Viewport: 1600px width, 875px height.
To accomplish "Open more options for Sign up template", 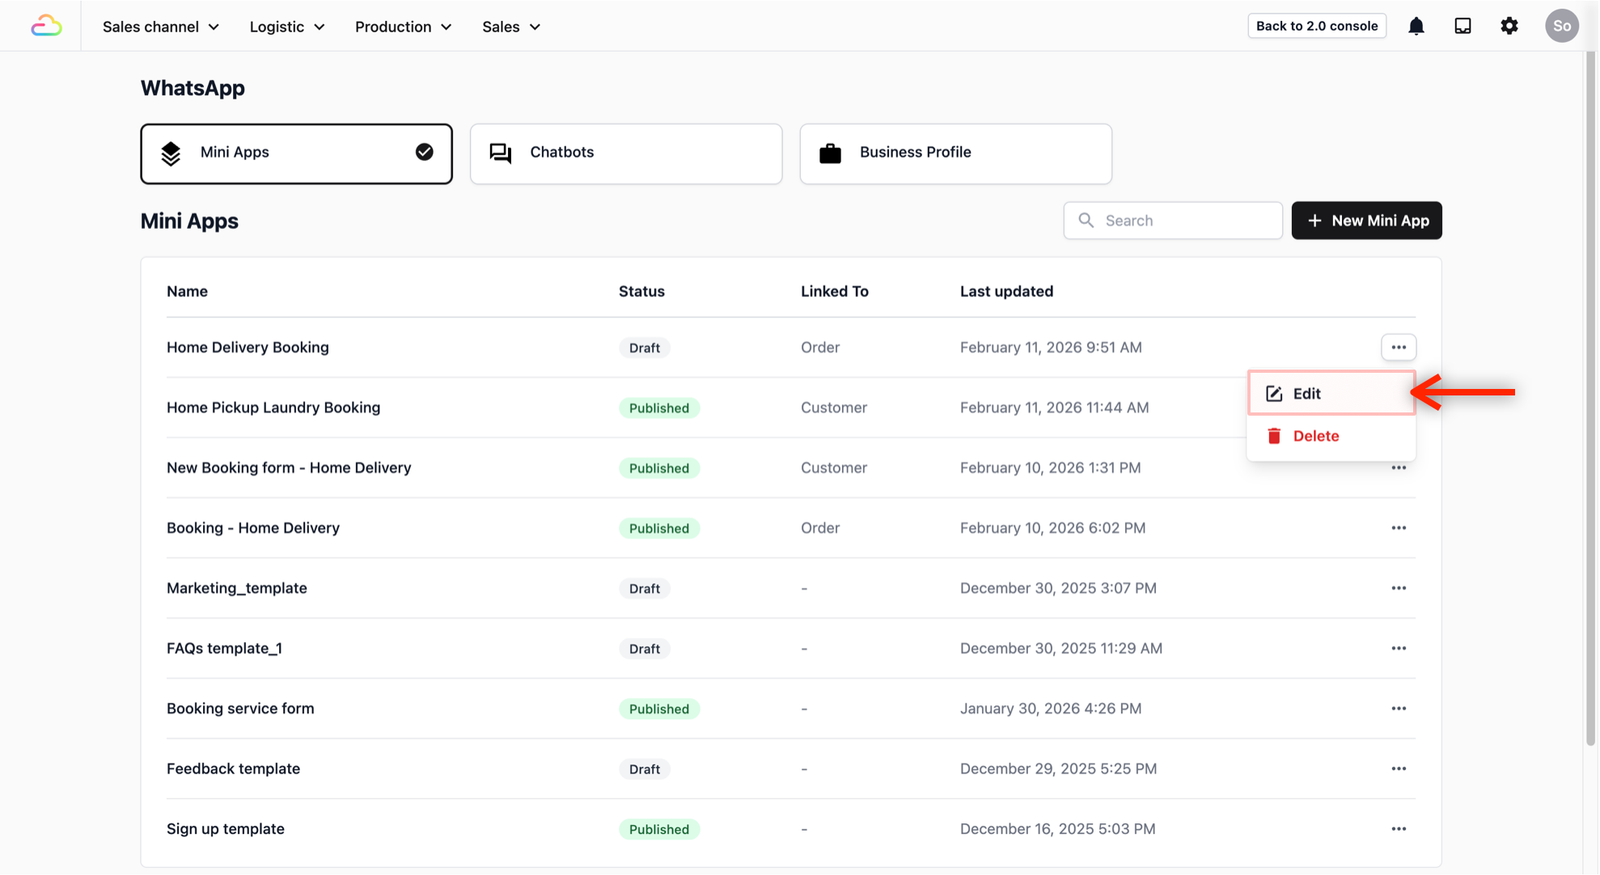I will tap(1398, 828).
